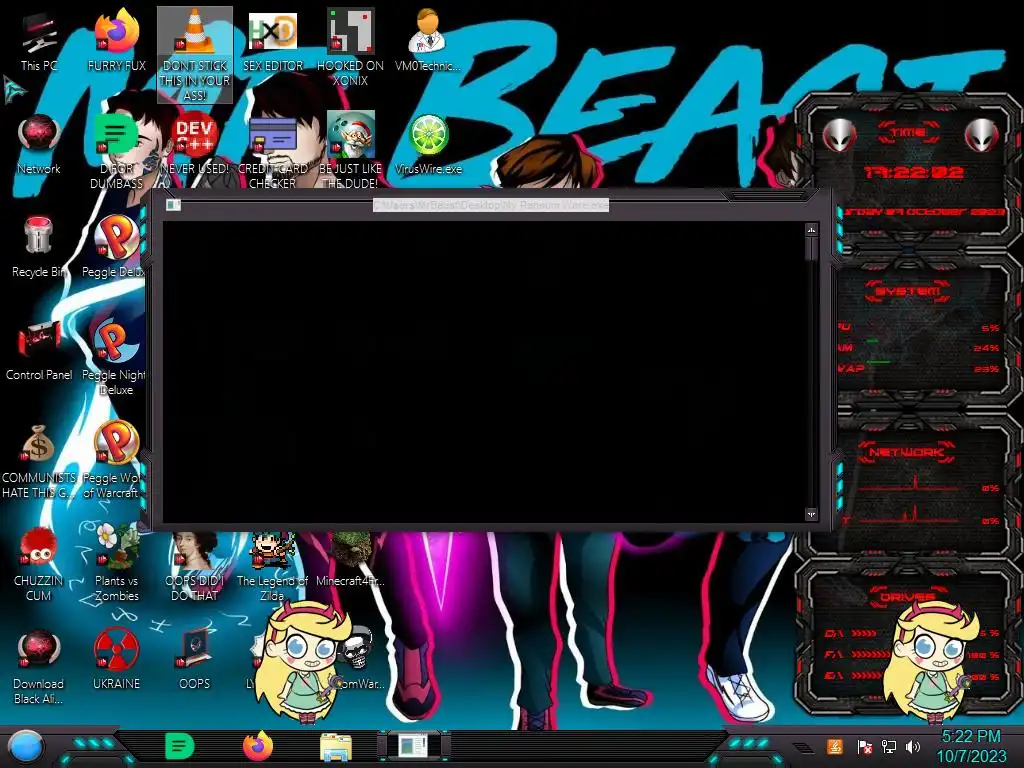
Task: Open the Santa-globe BE JUST LIKE THE DUDE shortcut
Action: (350, 150)
